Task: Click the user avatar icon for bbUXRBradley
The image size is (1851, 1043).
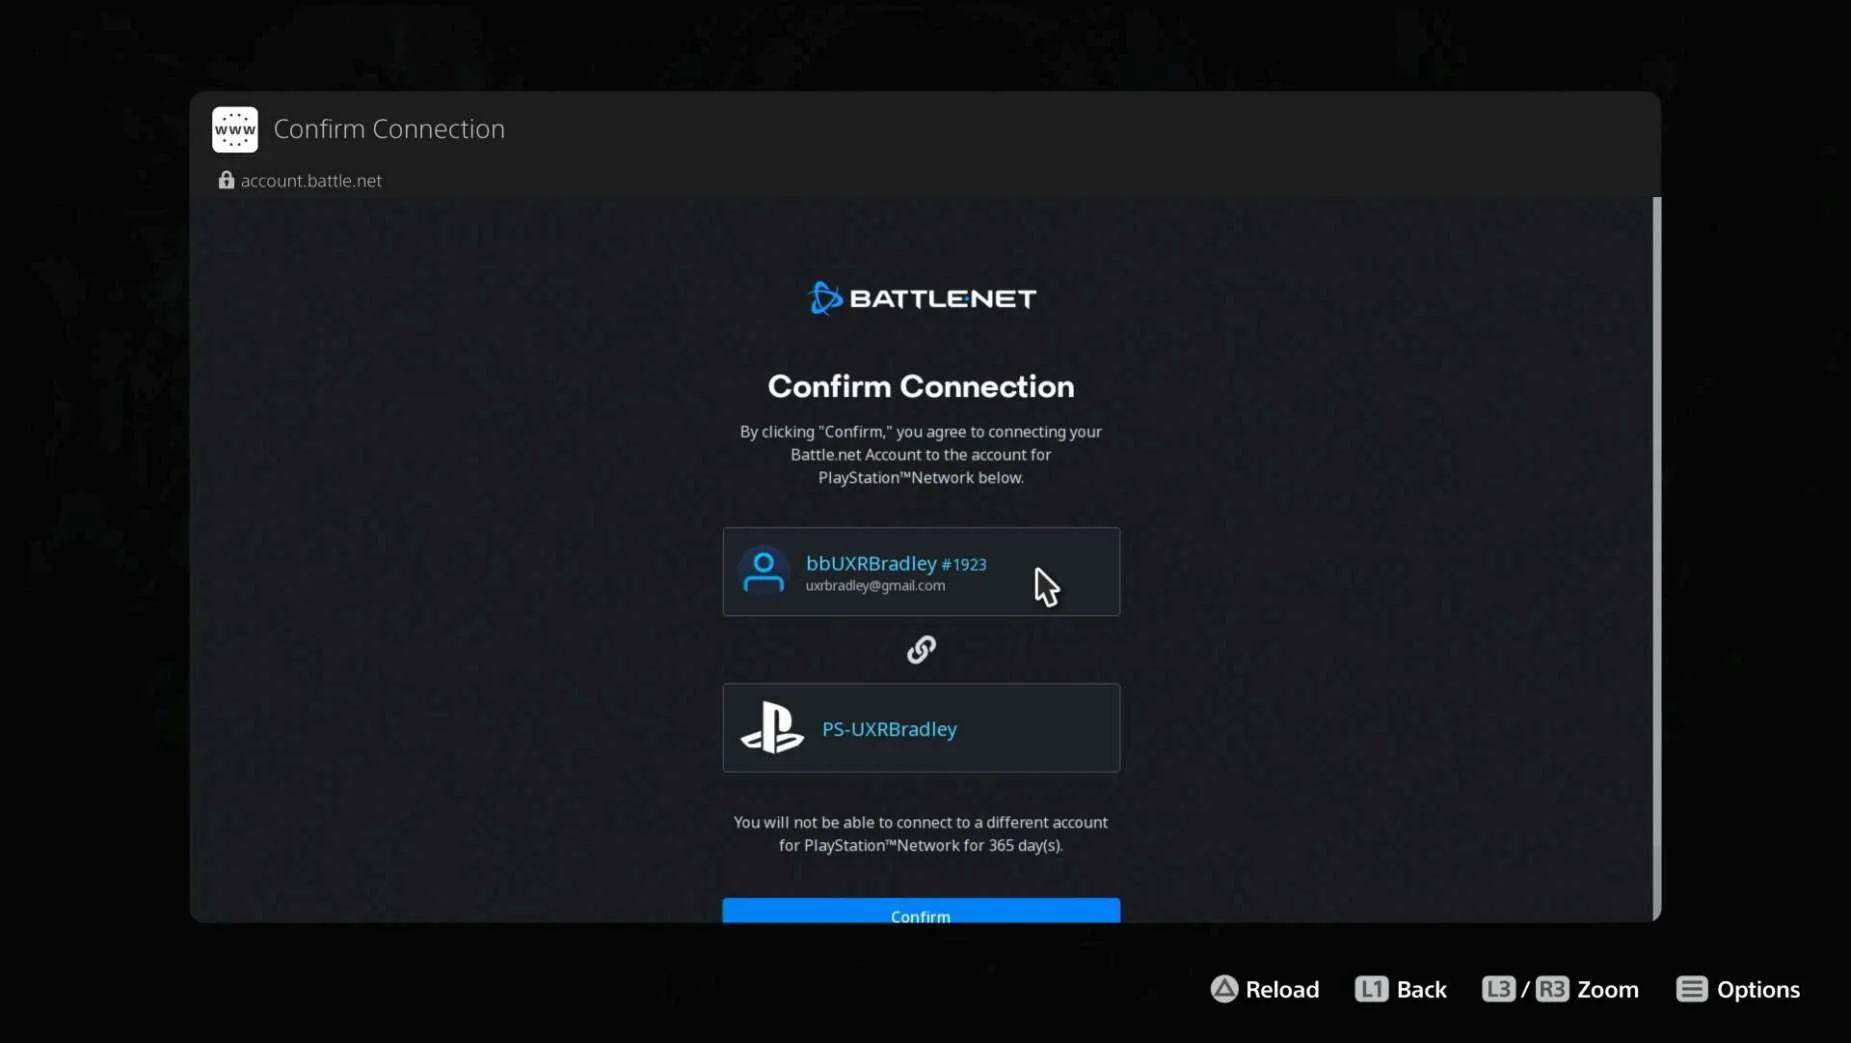Action: click(764, 571)
